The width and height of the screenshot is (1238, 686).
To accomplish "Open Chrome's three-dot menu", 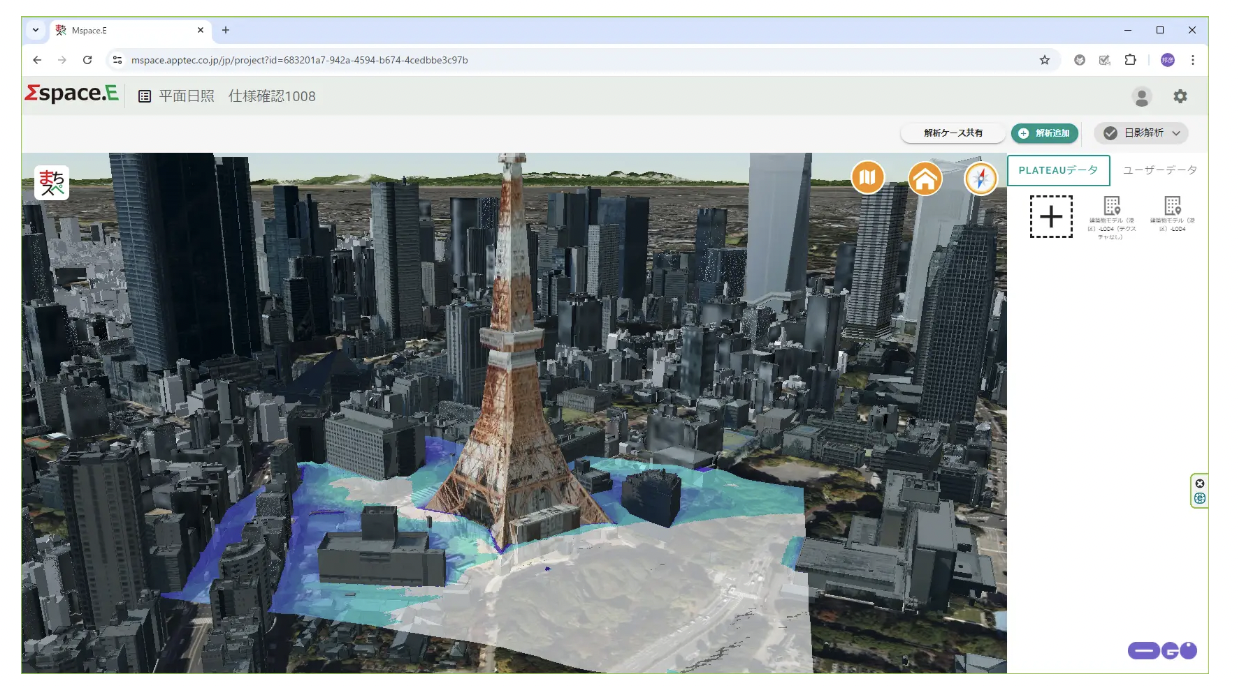I will pos(1192,60).
